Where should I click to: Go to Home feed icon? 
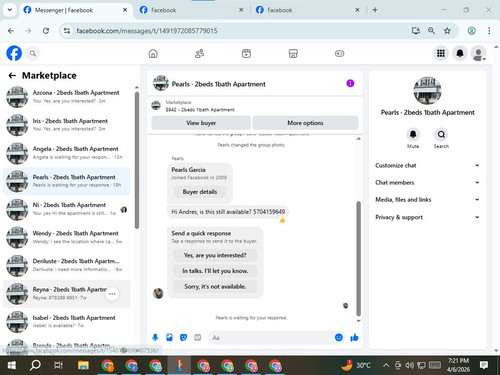153,53
